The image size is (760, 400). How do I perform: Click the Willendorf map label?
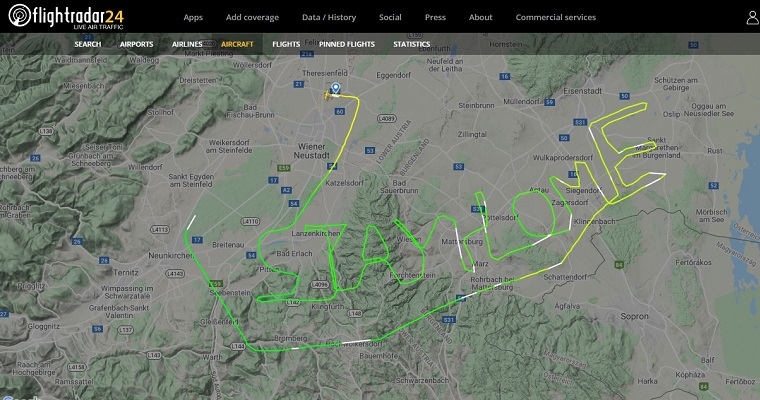(x=145, y=167)
